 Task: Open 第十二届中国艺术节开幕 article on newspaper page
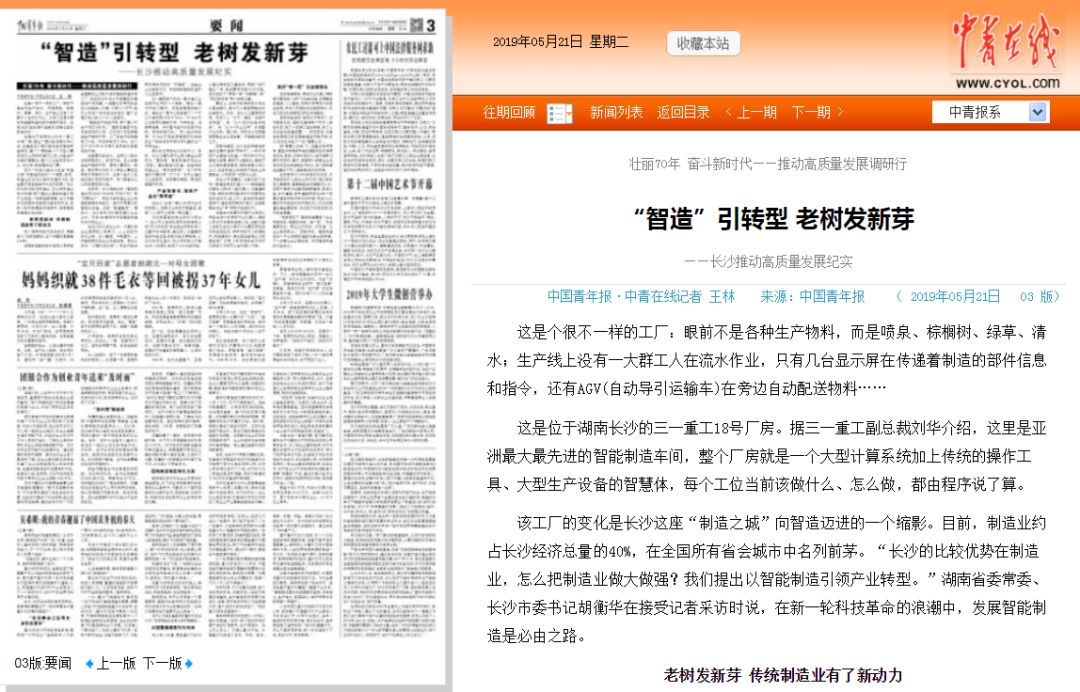point(389,184)
